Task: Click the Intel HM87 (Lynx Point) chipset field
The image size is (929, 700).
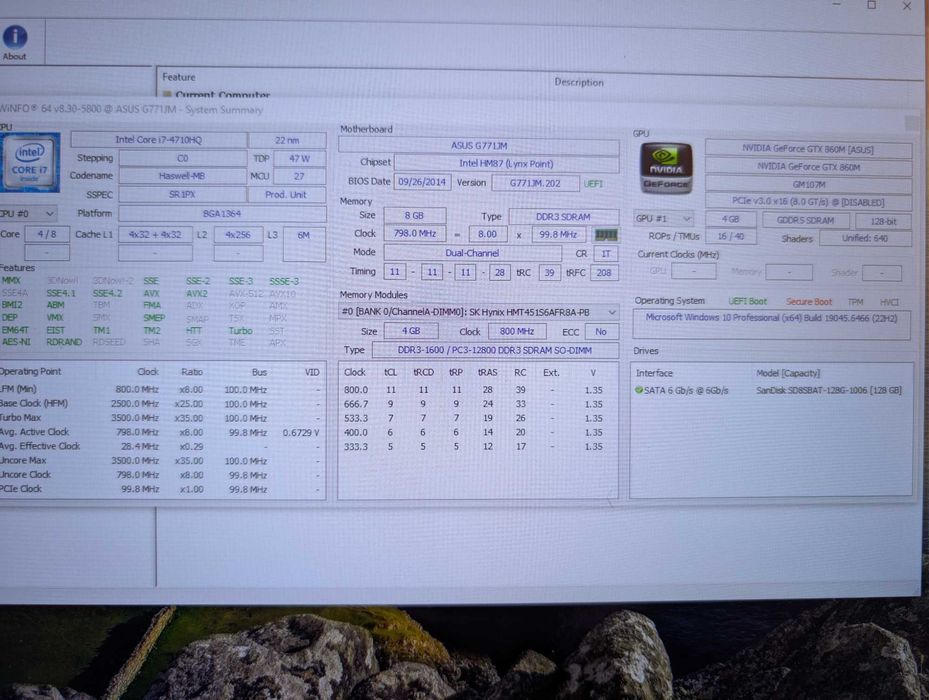Action: (x=507, y=164)
